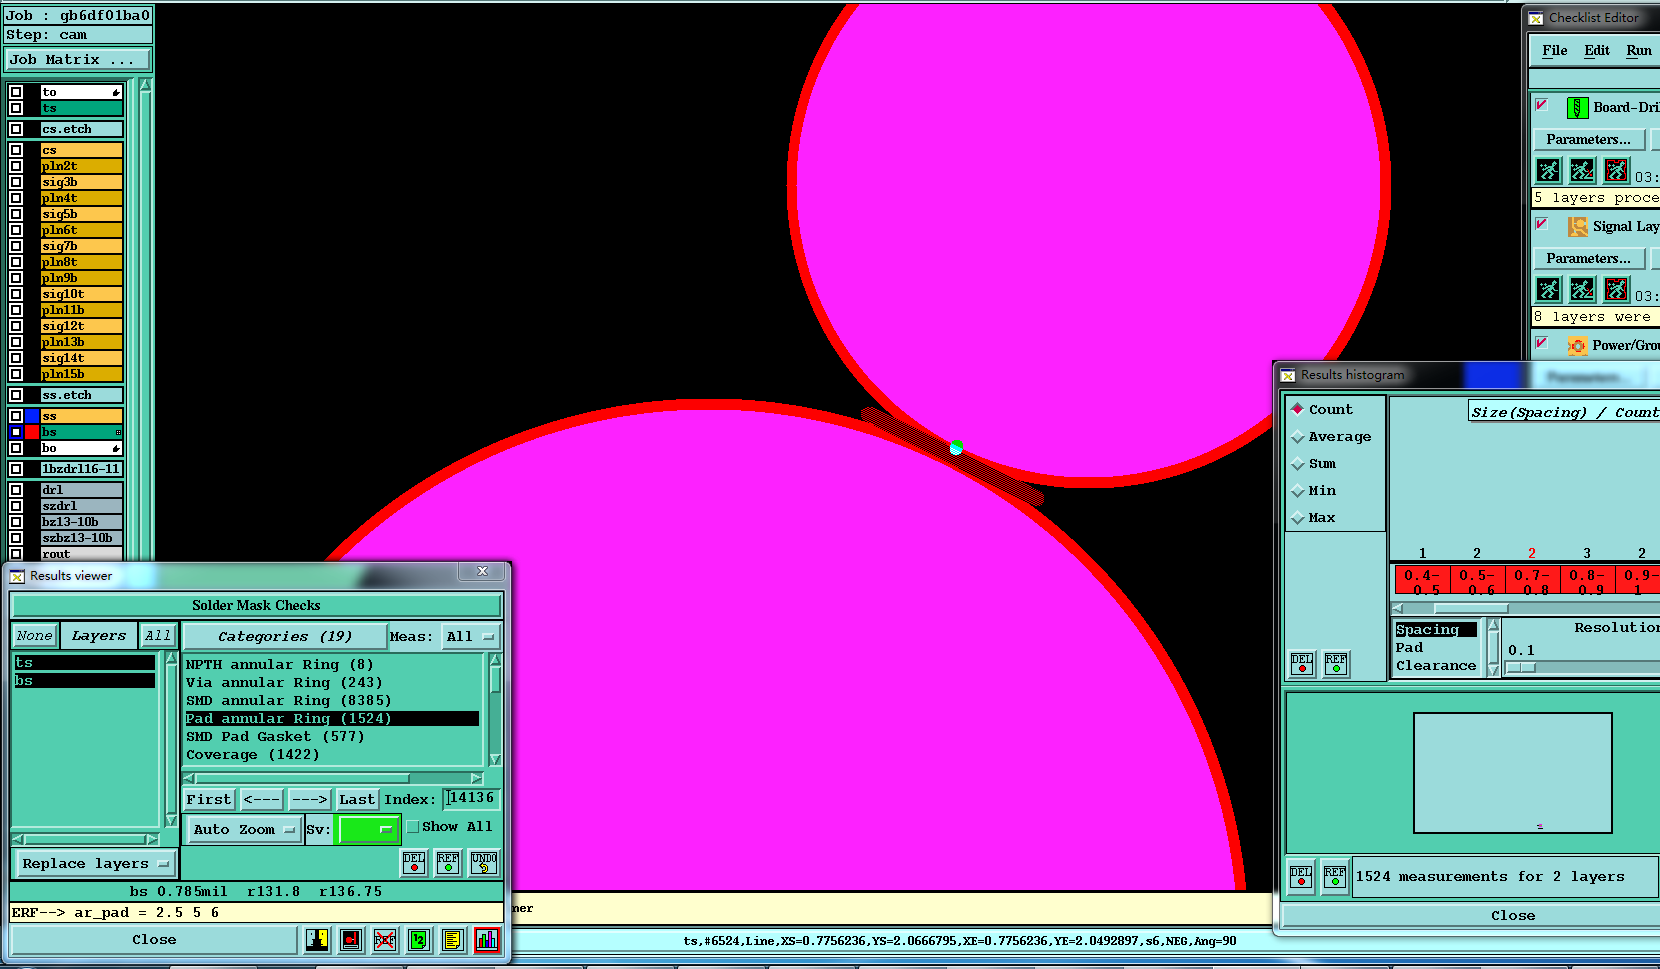Click Parameters button under Signal Layer
The image size is (1660, 969).
(1588, 258)
